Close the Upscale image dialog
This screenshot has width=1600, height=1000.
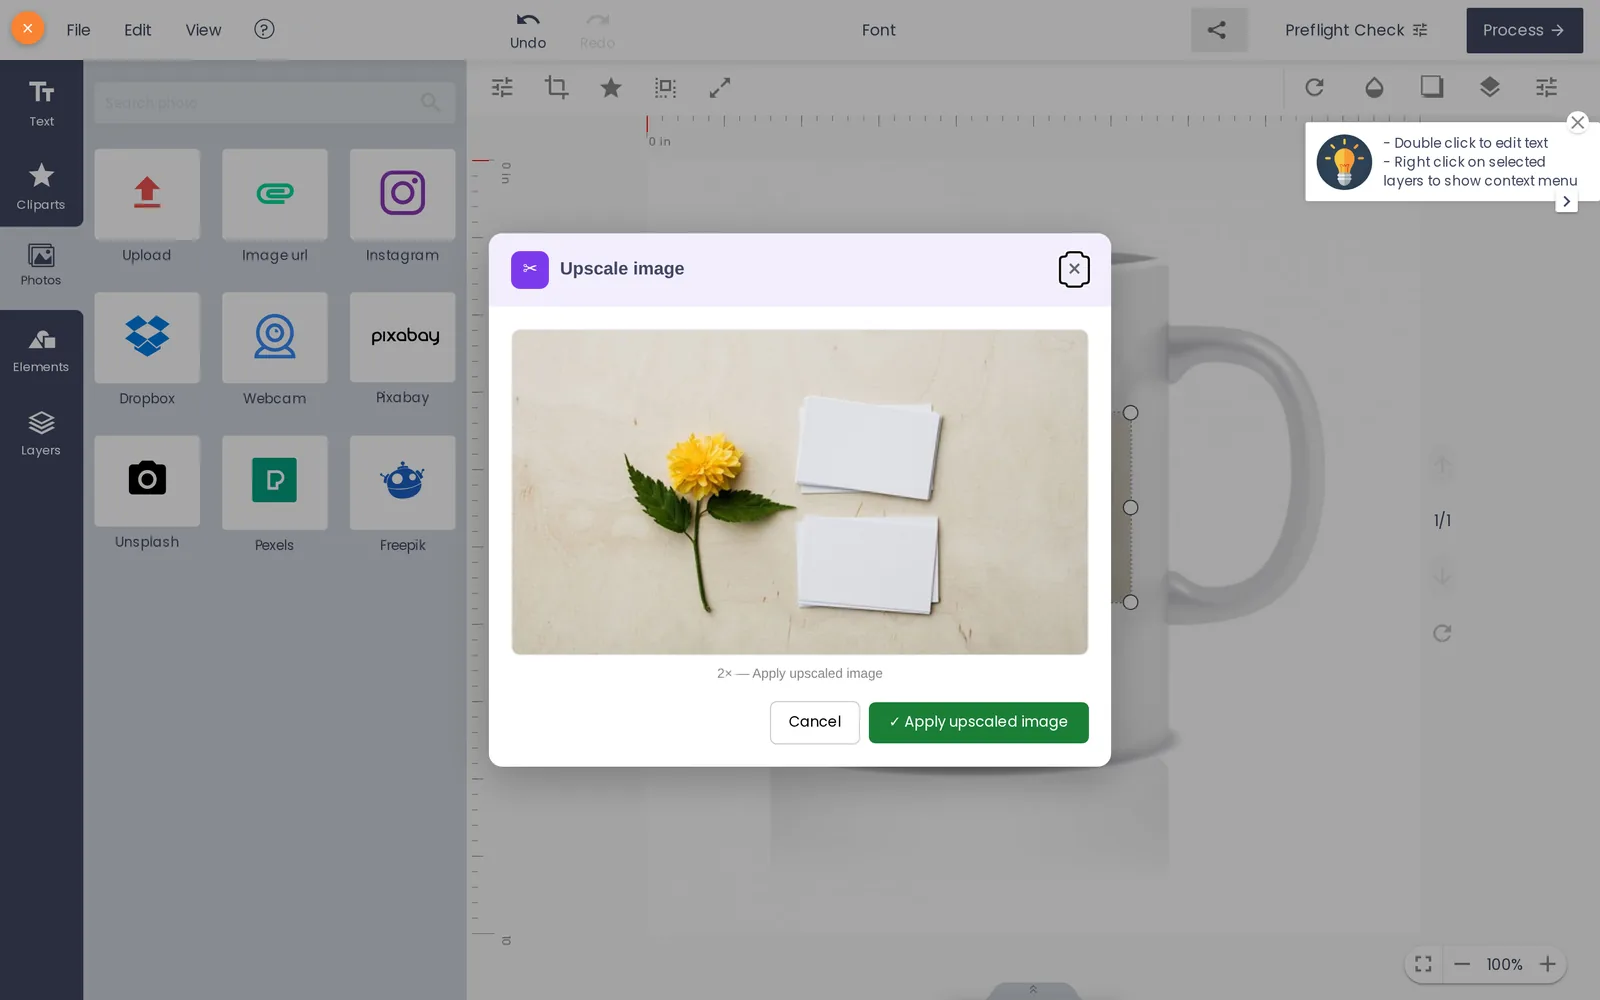(x=1074, y=269)
